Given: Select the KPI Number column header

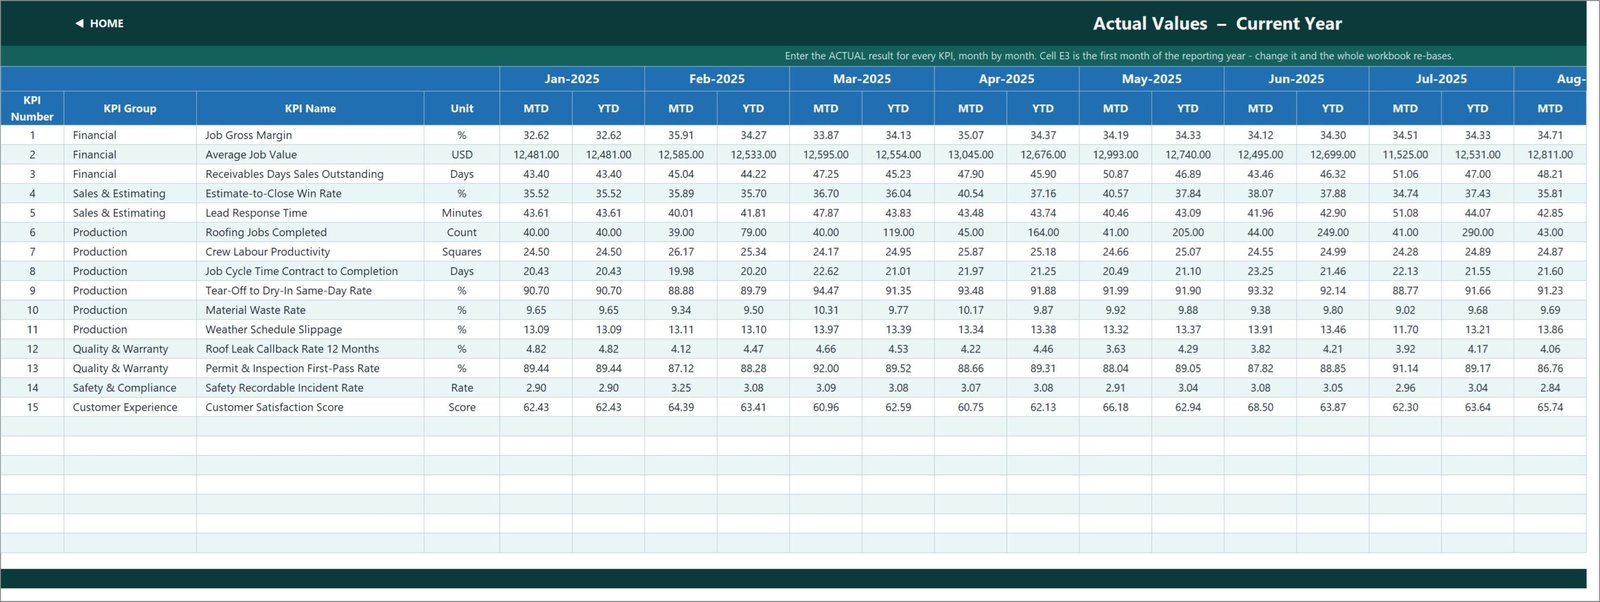Looking at the screenshot, I should (x=32, y=108).
